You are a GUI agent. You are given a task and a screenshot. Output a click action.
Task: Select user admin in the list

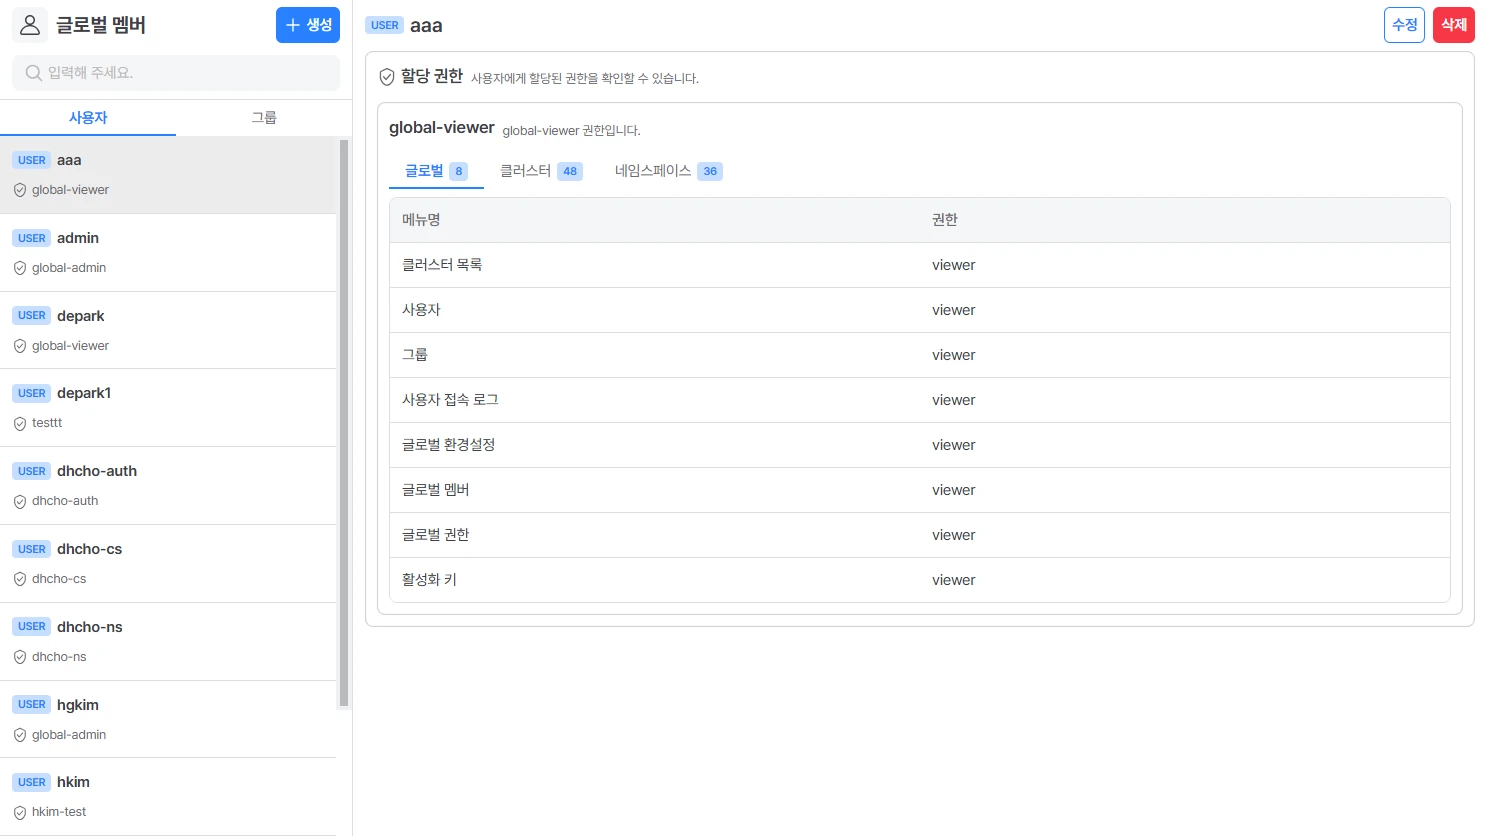coord(168,253)
